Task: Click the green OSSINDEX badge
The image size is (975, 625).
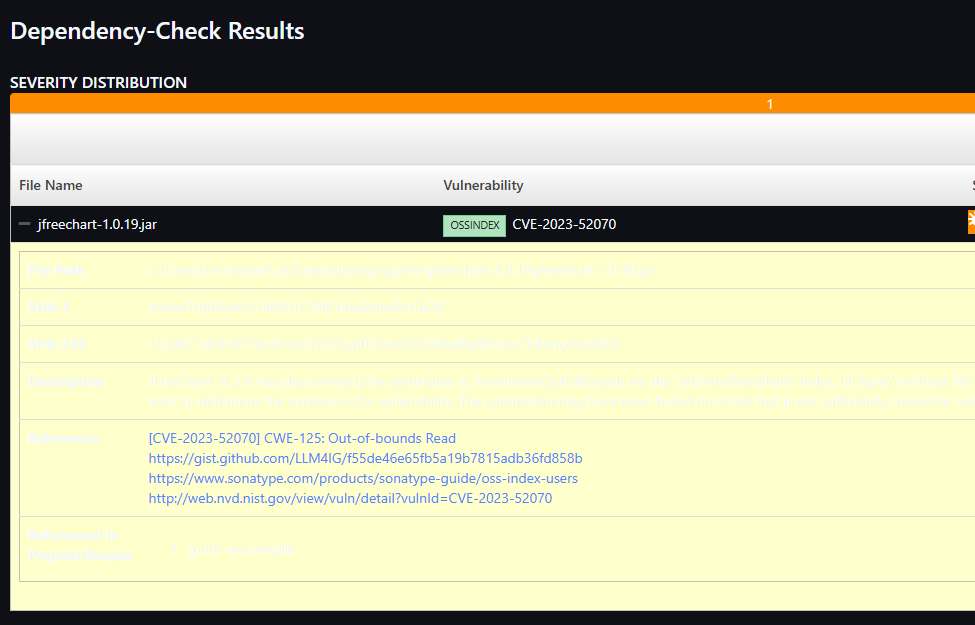Action: click(474, 225)
